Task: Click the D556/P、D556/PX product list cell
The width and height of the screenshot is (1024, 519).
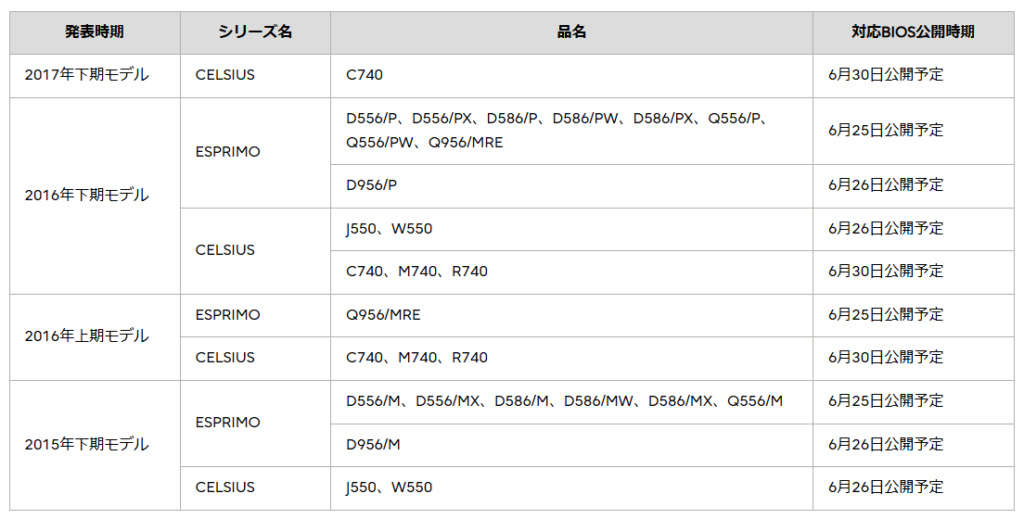Action: pyautogui.click(x=571, y=131)
